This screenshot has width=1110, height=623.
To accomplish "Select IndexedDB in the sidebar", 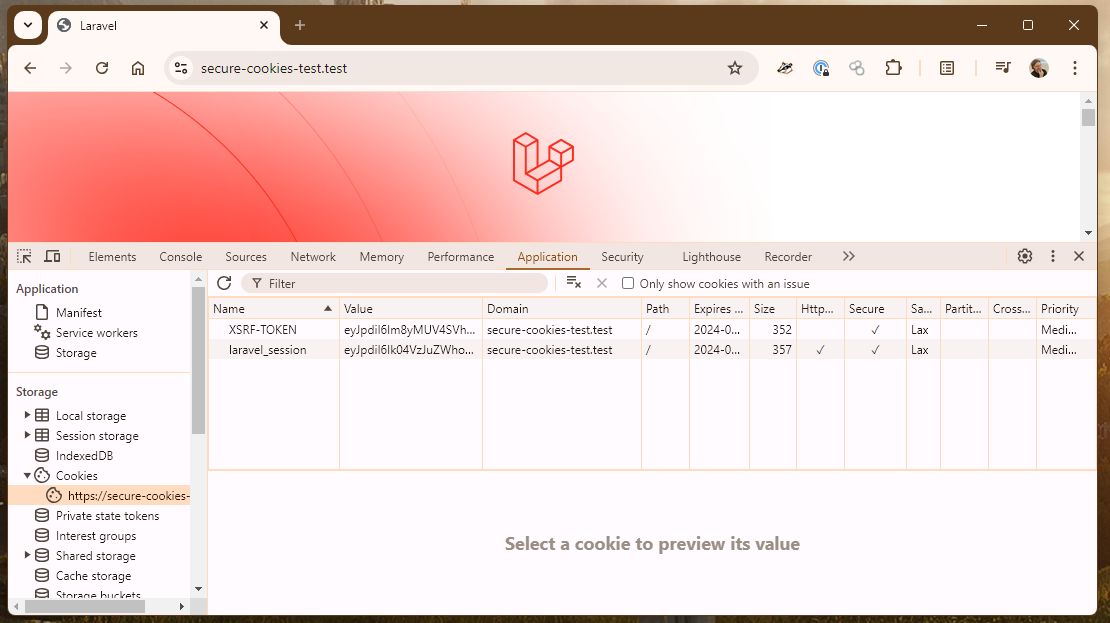I will 84,455.
